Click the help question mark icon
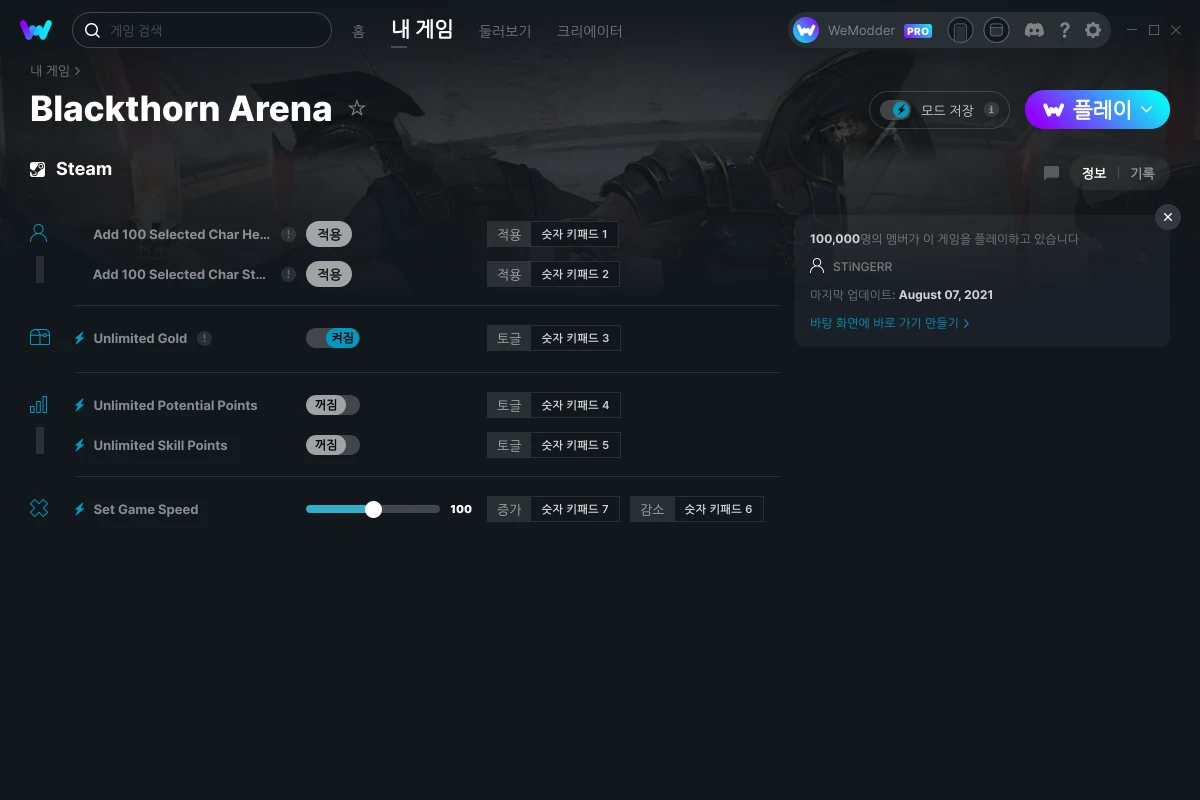The image size is (1200, 800). coord(1064,30)
